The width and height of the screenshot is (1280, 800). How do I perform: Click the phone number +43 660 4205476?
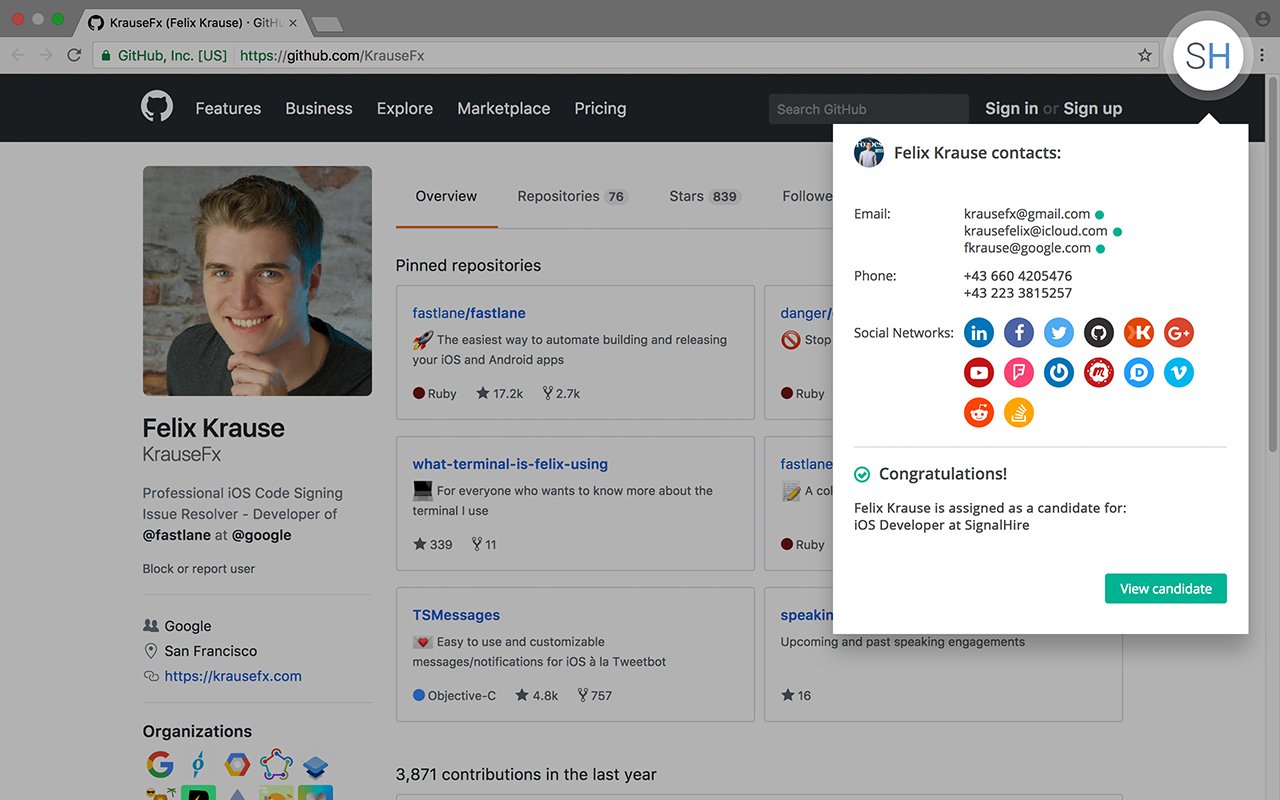(1018, 276)
